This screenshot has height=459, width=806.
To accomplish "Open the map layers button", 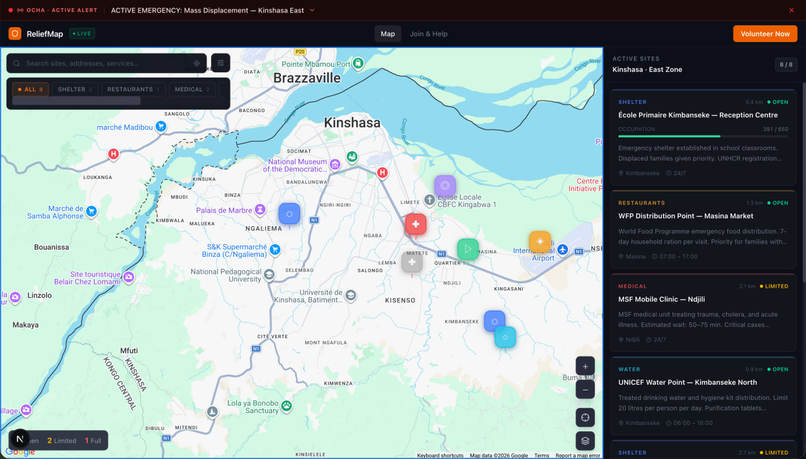I will pos(585,441).
